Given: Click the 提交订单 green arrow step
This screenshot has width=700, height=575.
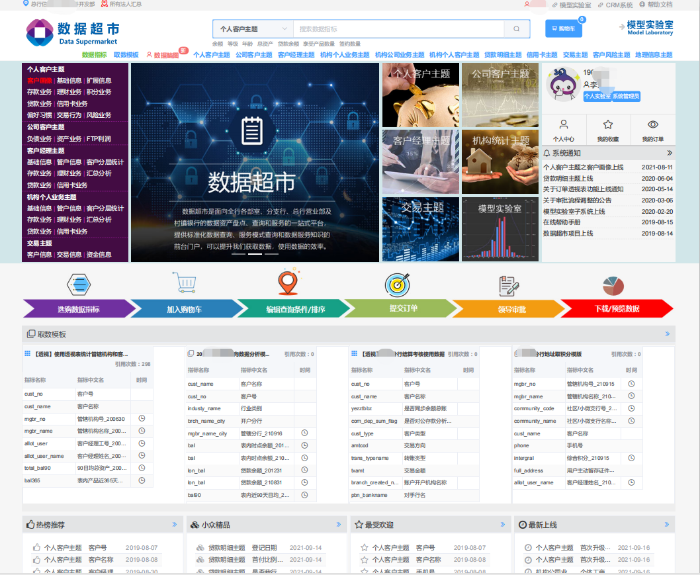Looking at the screenshot, I should 401,309.
